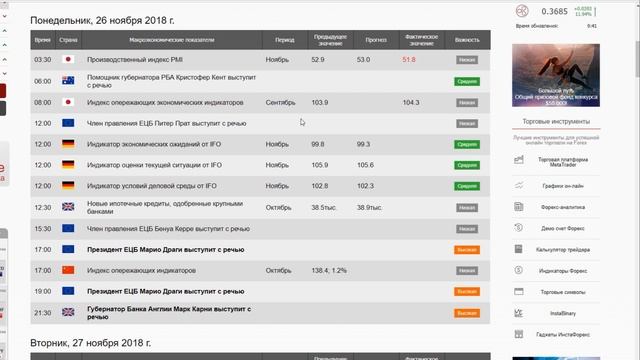
Task: Open the Калькулятор трейдера link text
Action: point(563,249)
